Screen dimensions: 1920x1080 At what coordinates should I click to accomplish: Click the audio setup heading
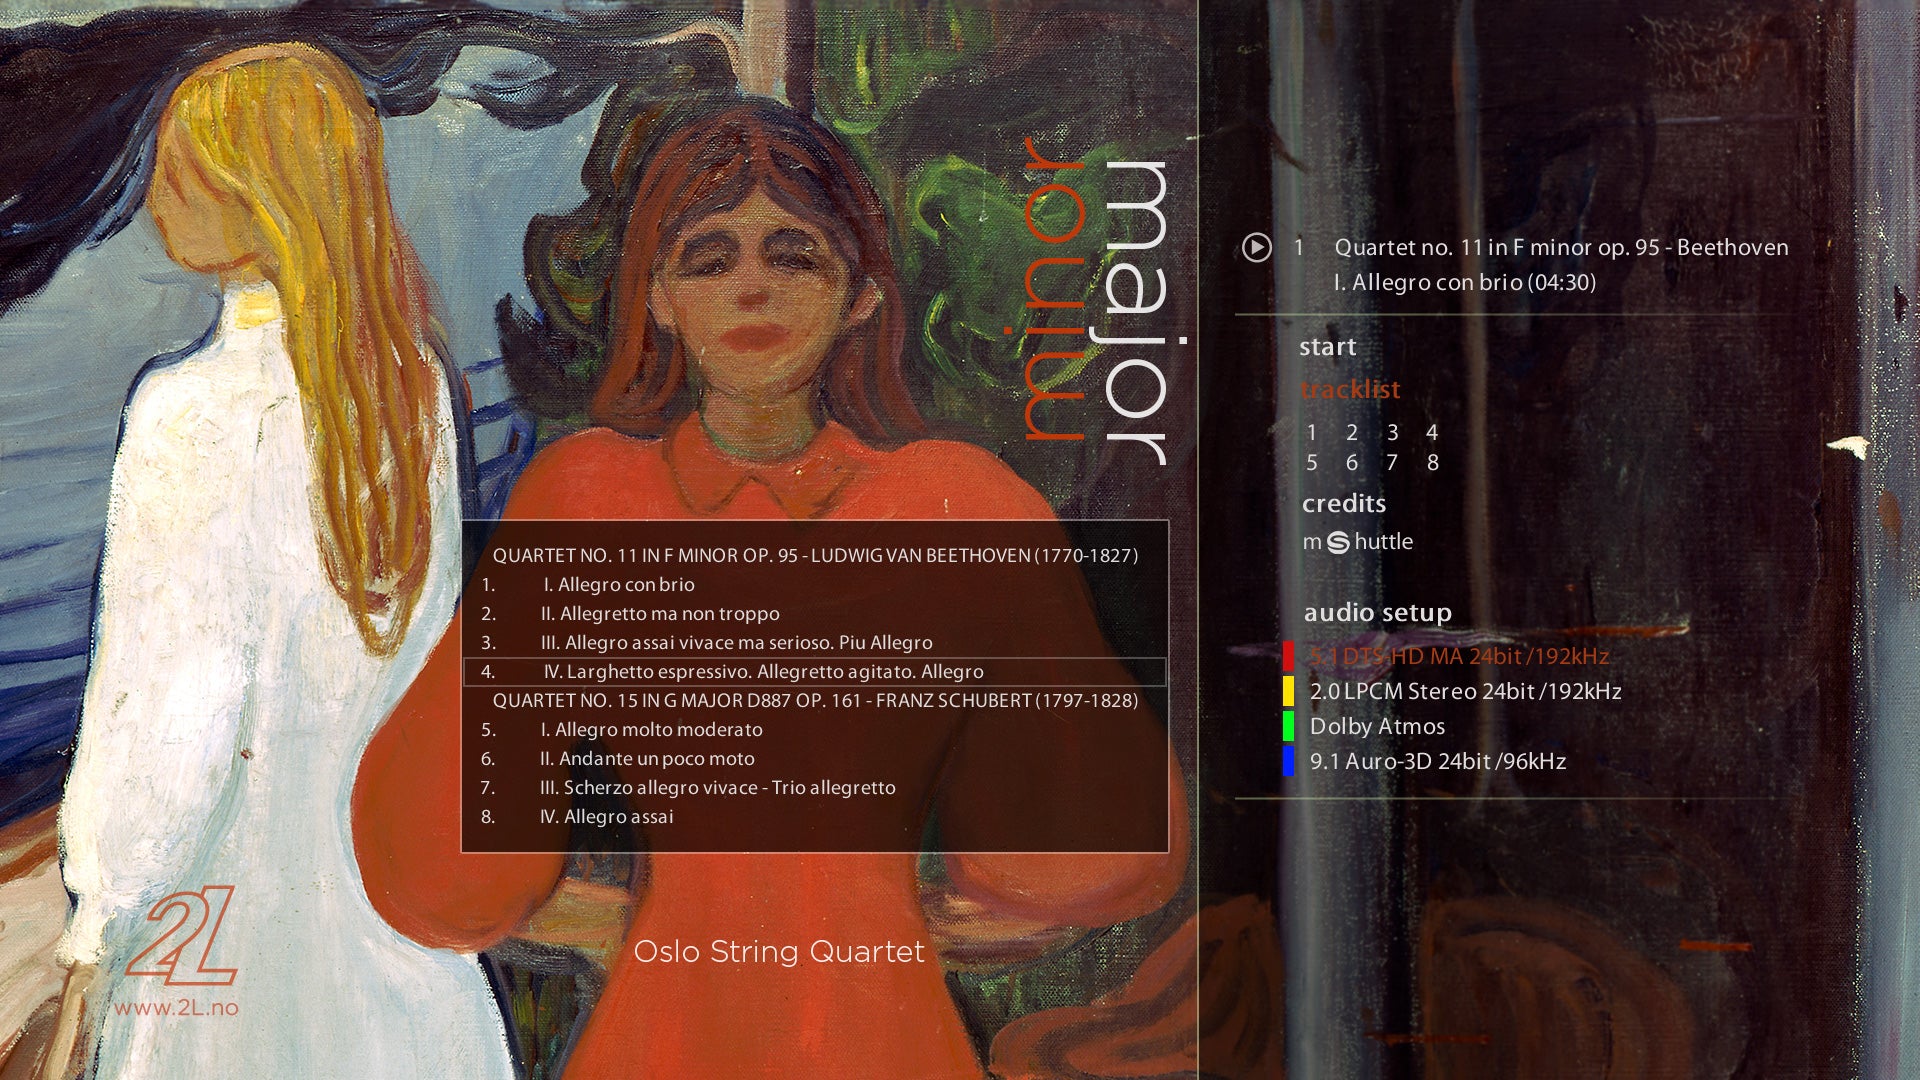point(1377,612)
